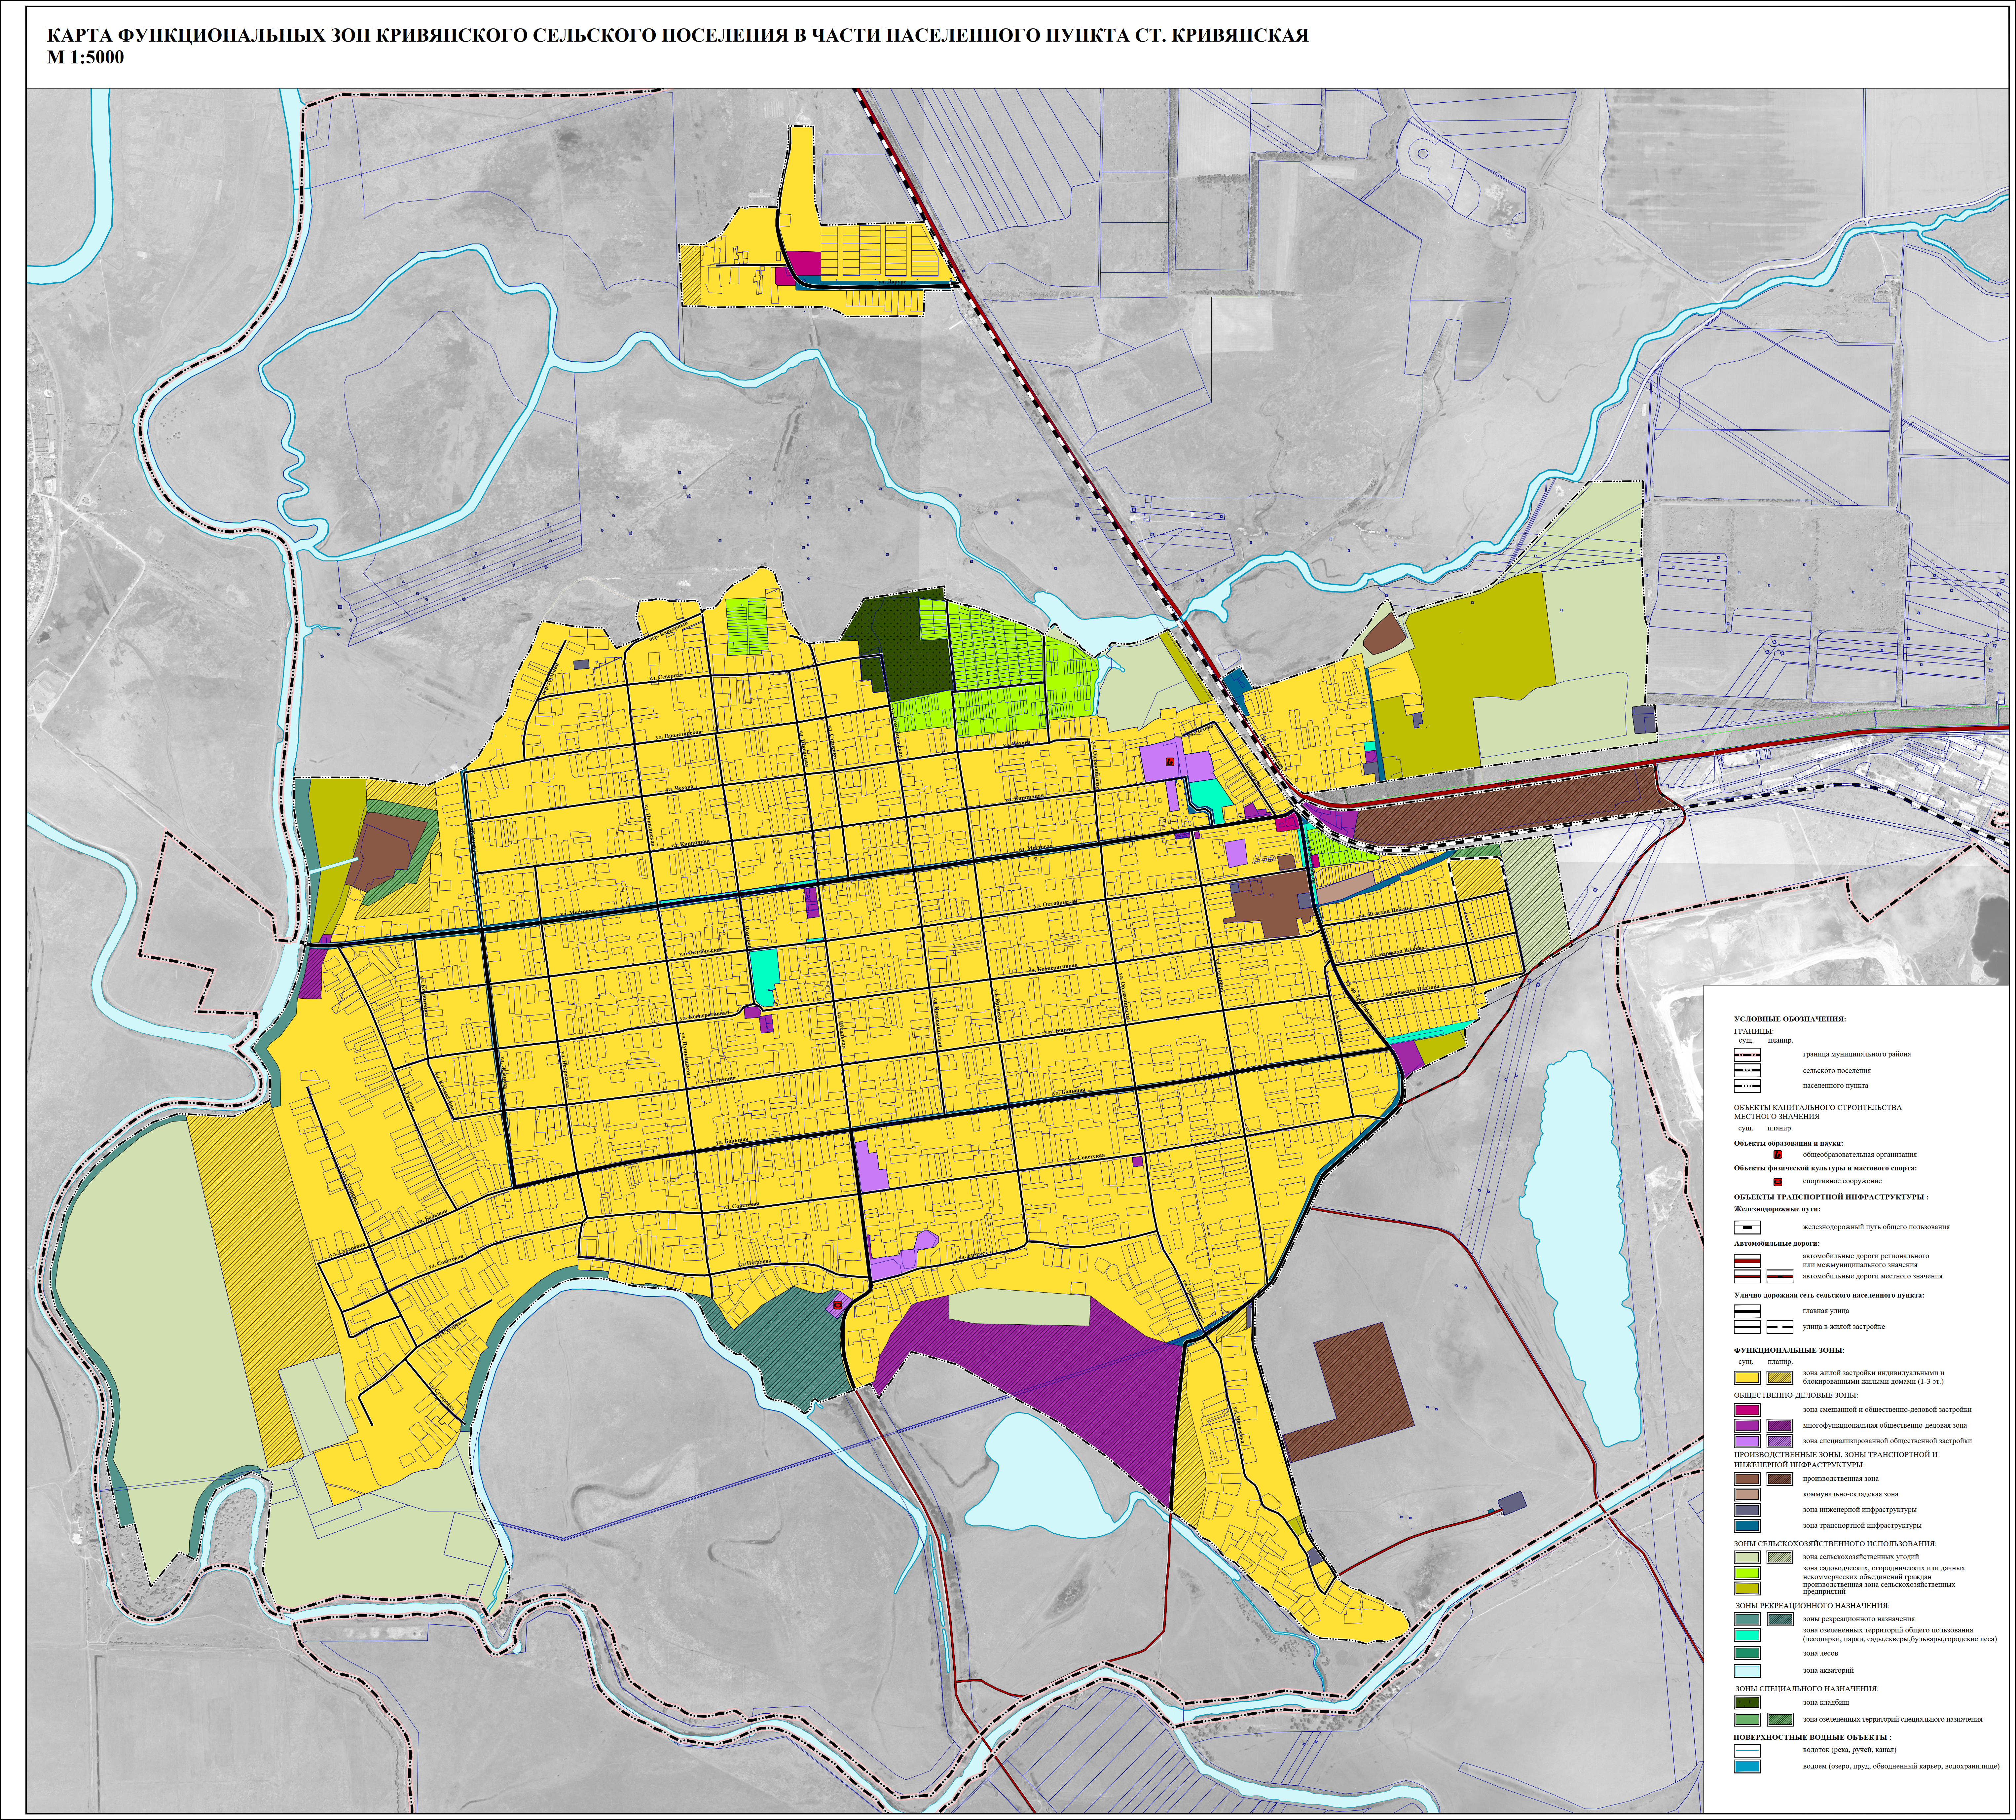Pick the solid многофункциональная общественно-деловая зона swatch

pos(1747,1426)
